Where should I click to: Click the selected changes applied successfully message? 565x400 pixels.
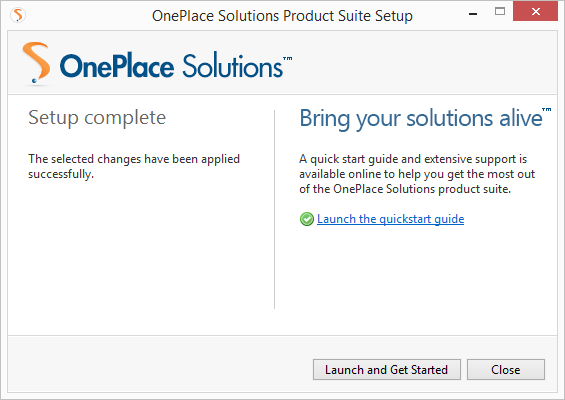click(134, 166)
